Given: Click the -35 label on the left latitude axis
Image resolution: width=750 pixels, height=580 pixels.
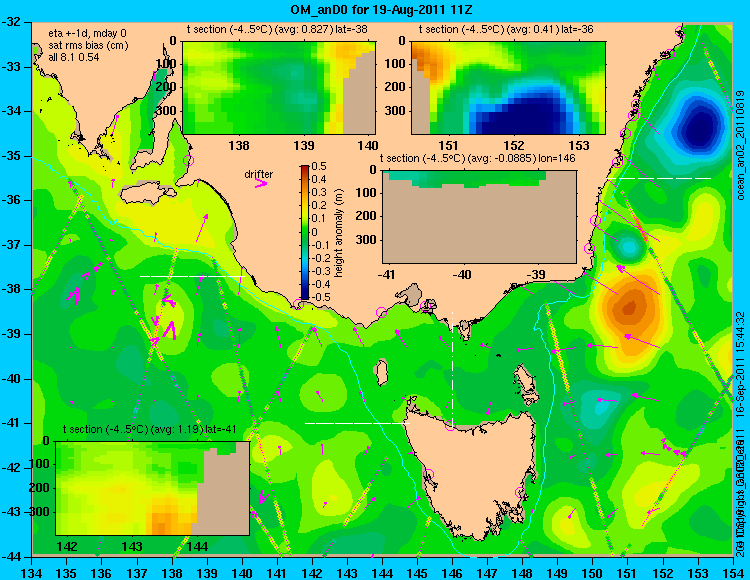Looking at the screenshot, I should pyautogui.click(x=12, y=156).
